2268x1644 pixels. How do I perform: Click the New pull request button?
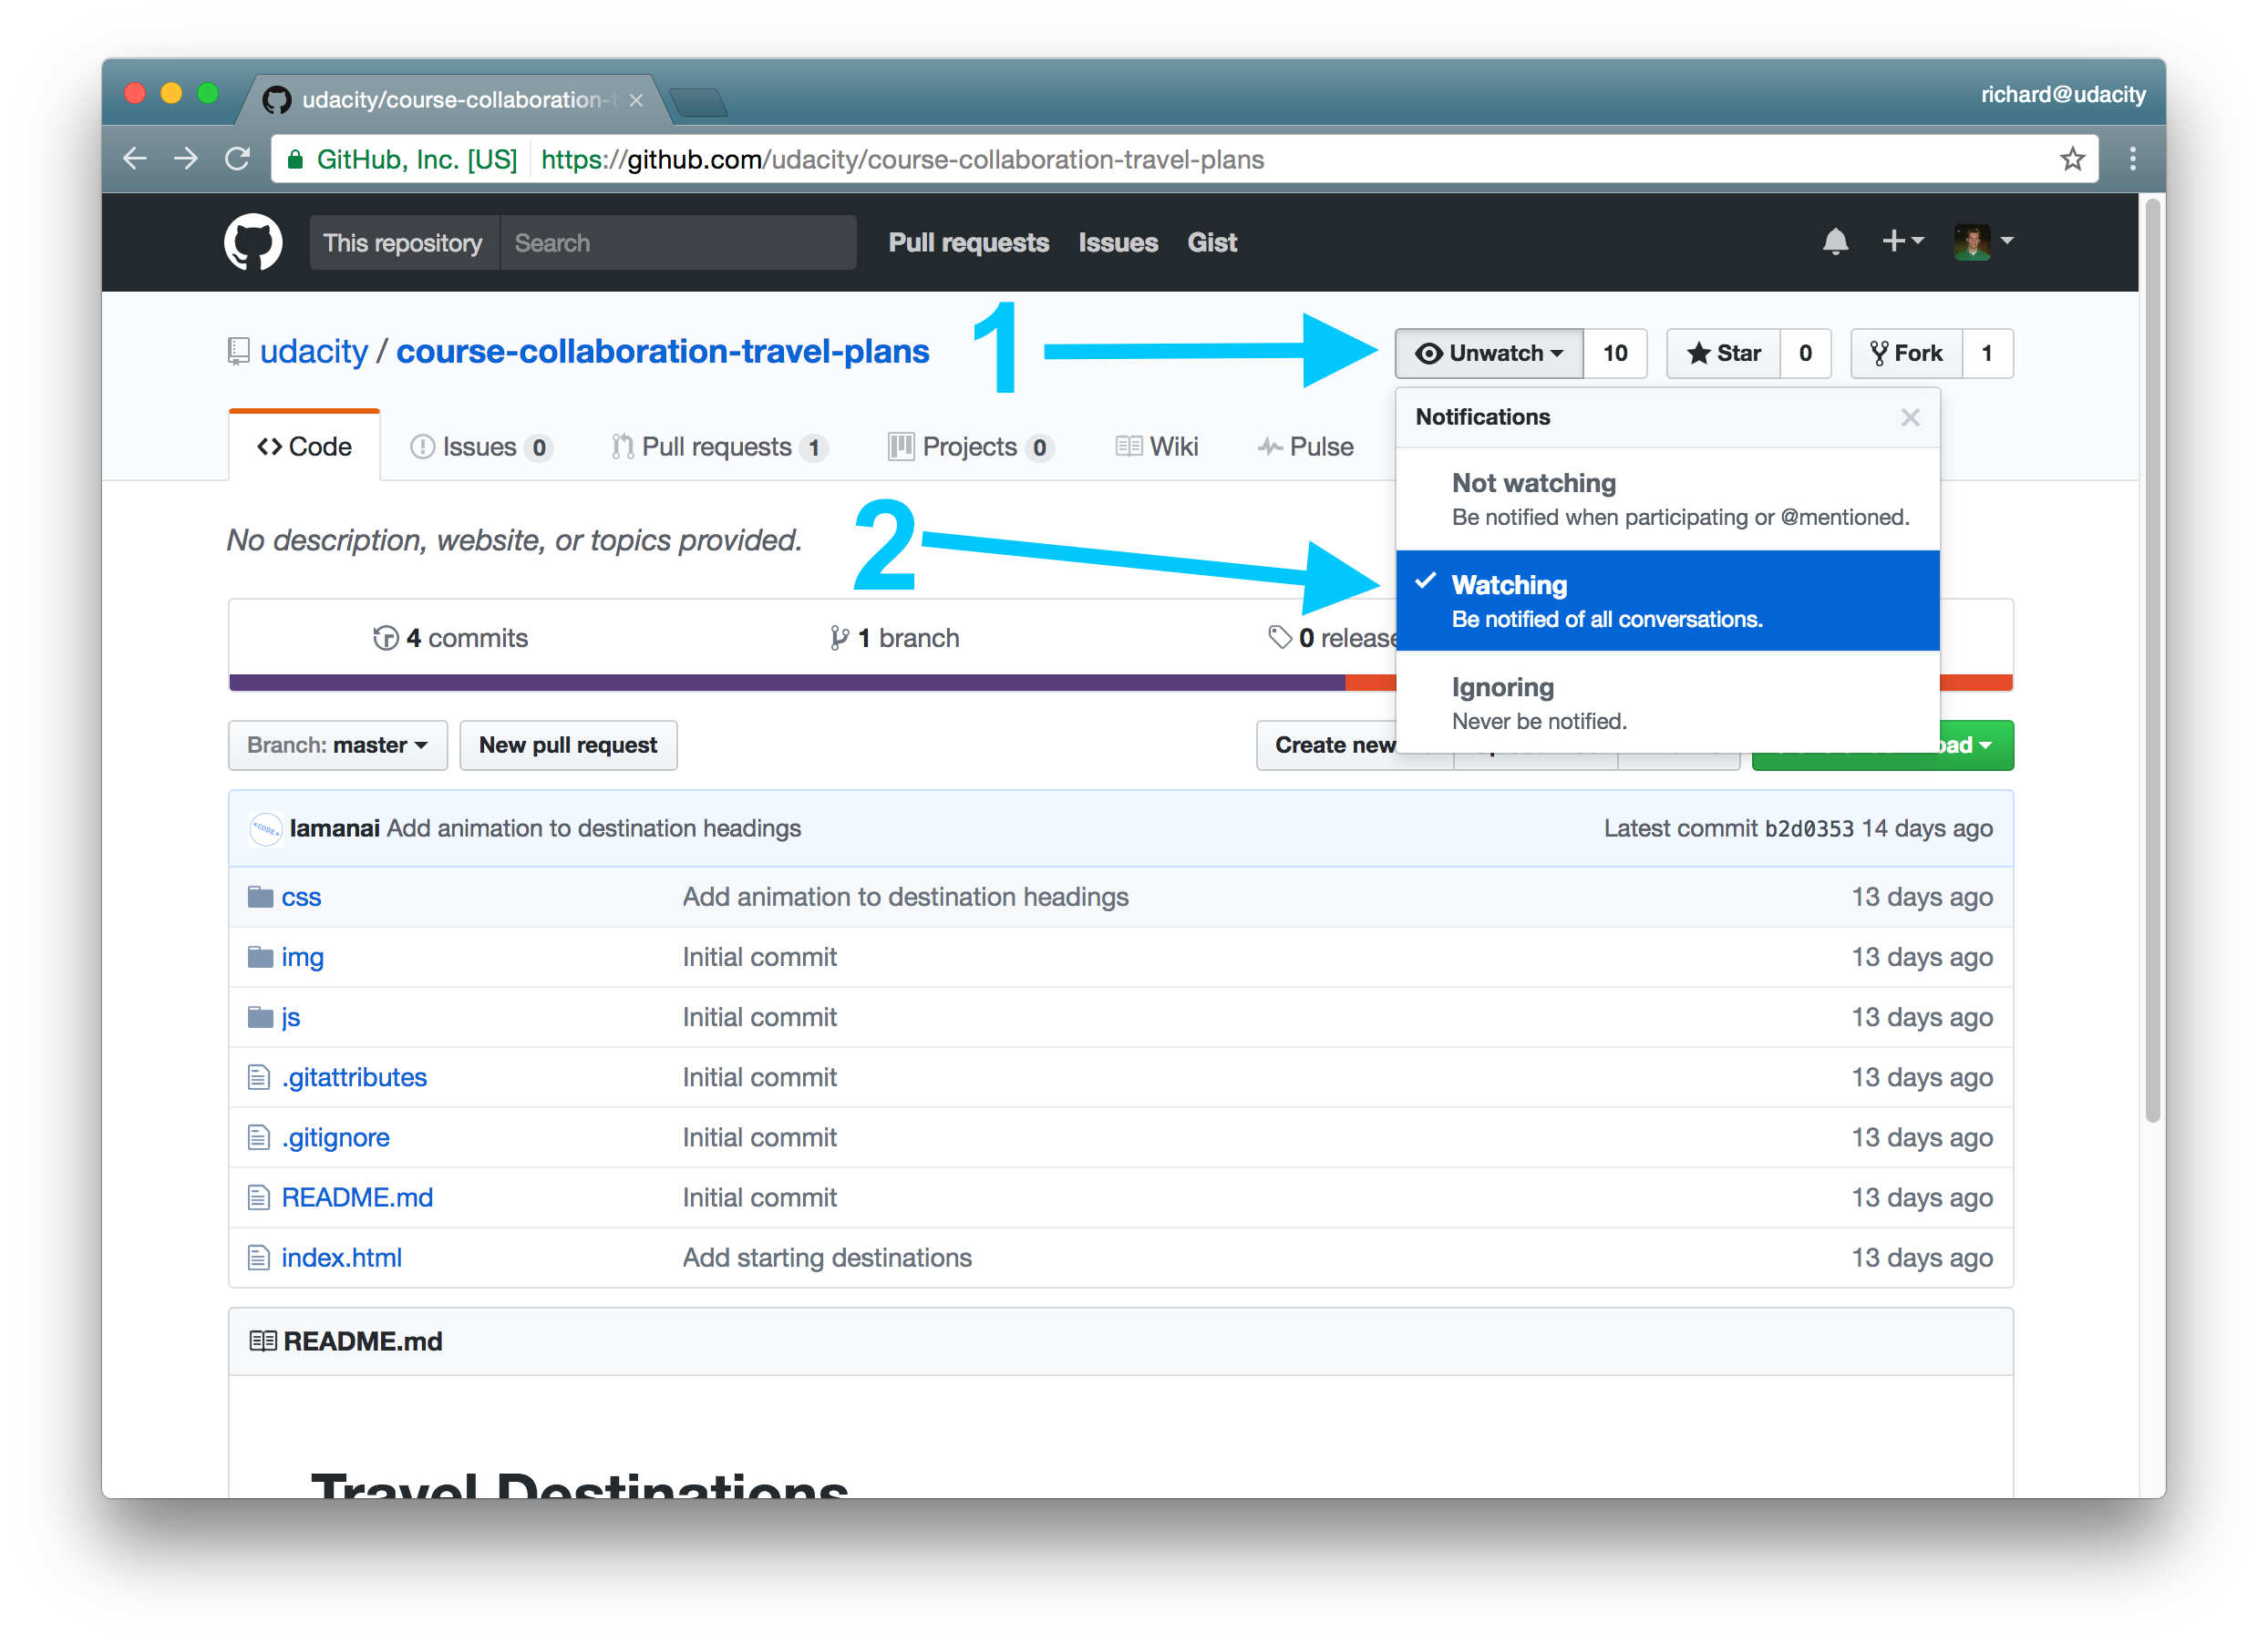[x=568, y=745]
